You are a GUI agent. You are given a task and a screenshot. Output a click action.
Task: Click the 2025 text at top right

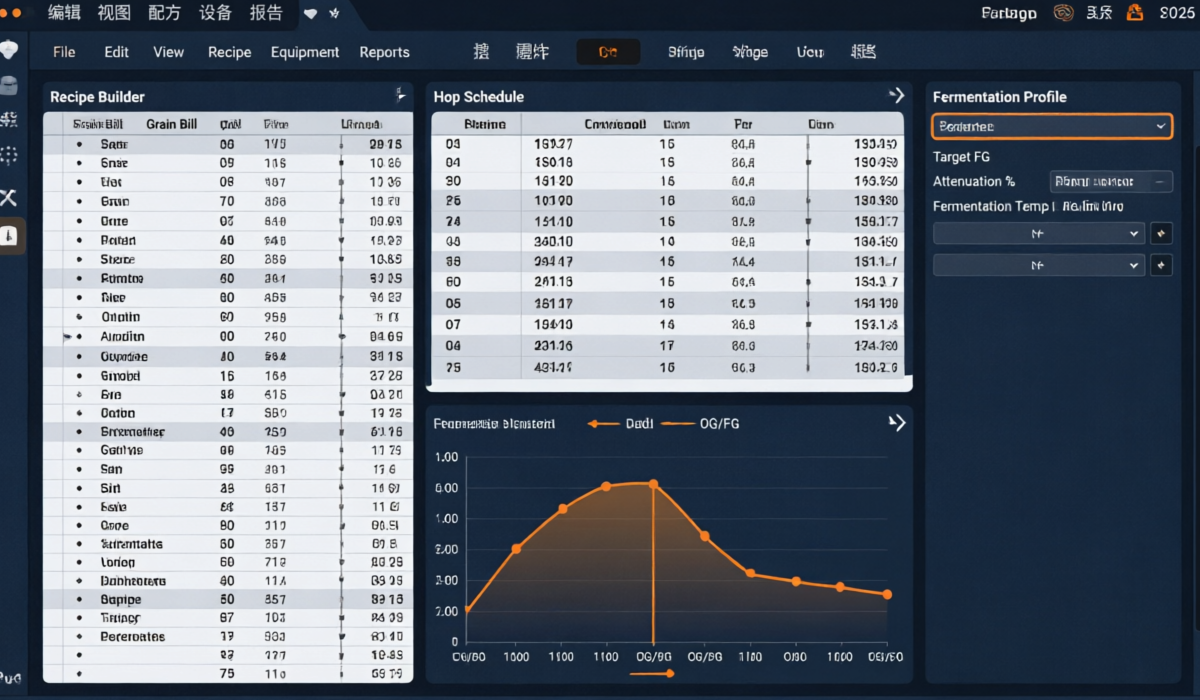[x=1177, y=13]
